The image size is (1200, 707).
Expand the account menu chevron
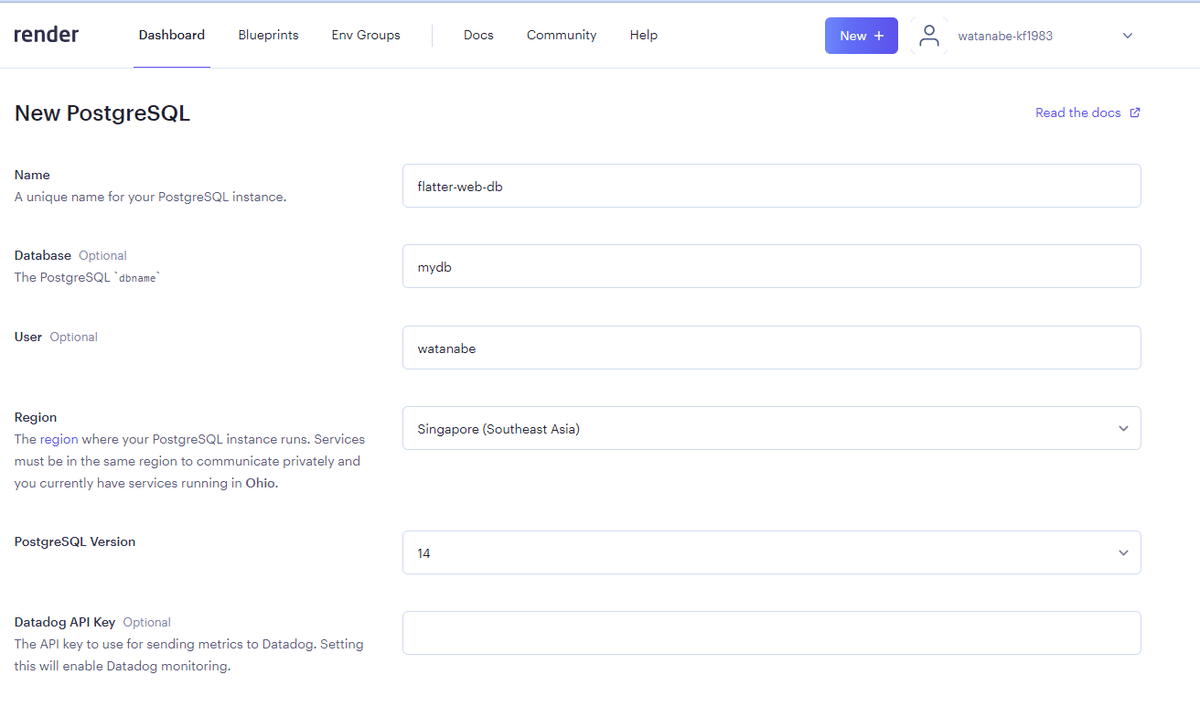pyautogui.click(x=1127, y=36)
